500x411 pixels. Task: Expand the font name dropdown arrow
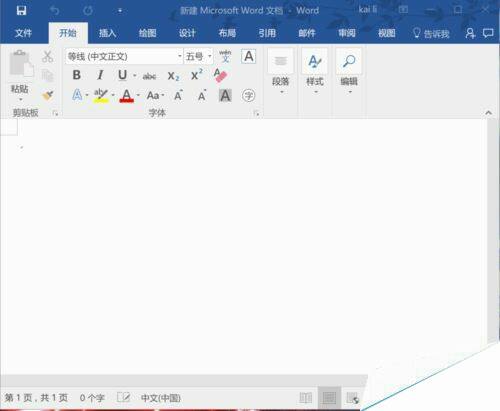click(x=180, y=56)
